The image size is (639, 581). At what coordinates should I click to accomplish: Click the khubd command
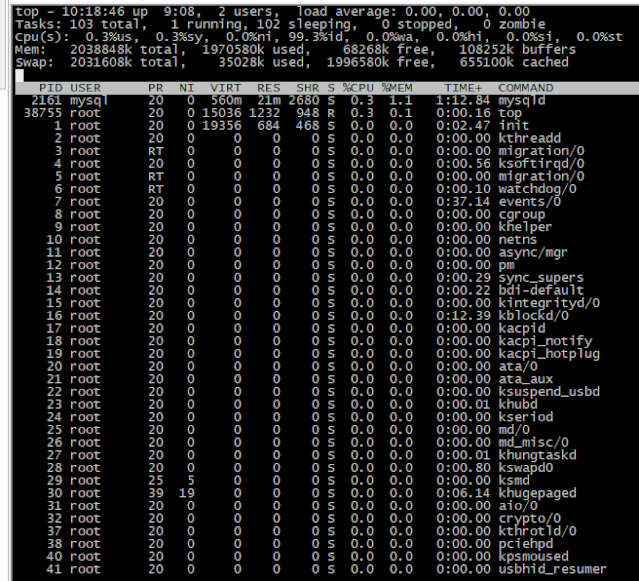[518, 404]
